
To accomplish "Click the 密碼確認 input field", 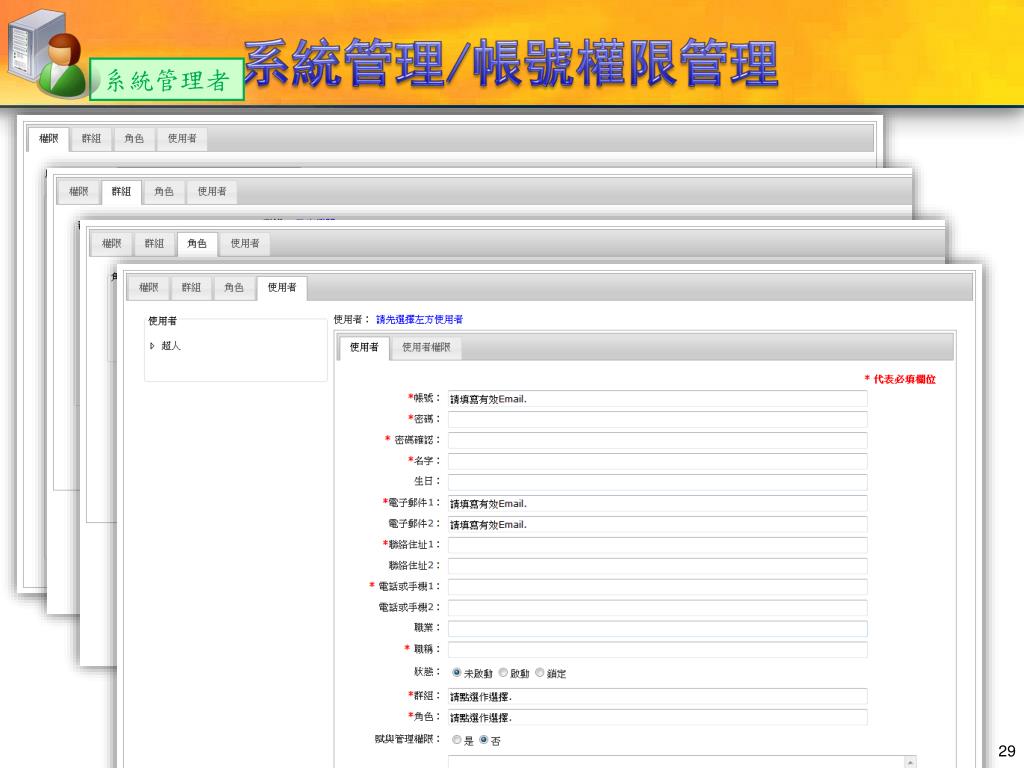I will coord(658,440).
